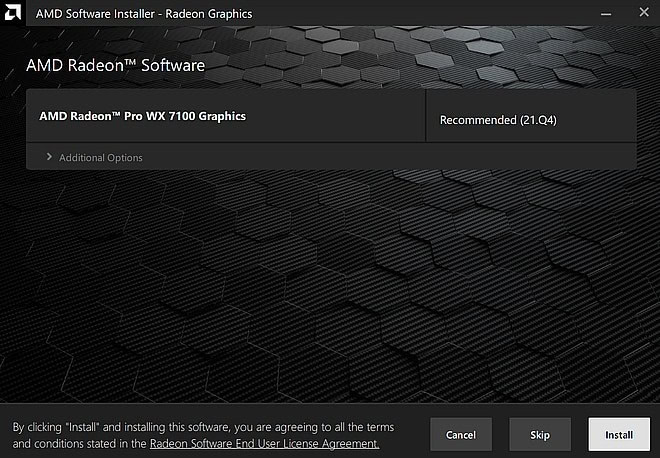Close the AMD installer window

tap(640, 14)
